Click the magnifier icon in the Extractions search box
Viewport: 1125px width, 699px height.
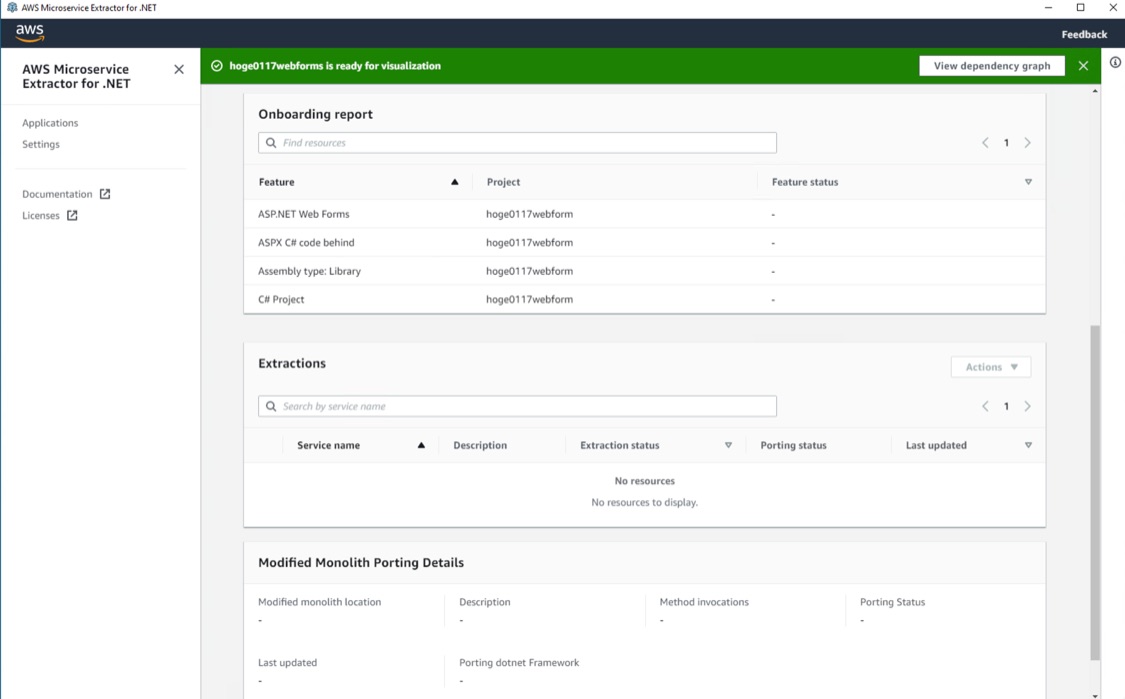pyautogui.click(x=270, y=405)
